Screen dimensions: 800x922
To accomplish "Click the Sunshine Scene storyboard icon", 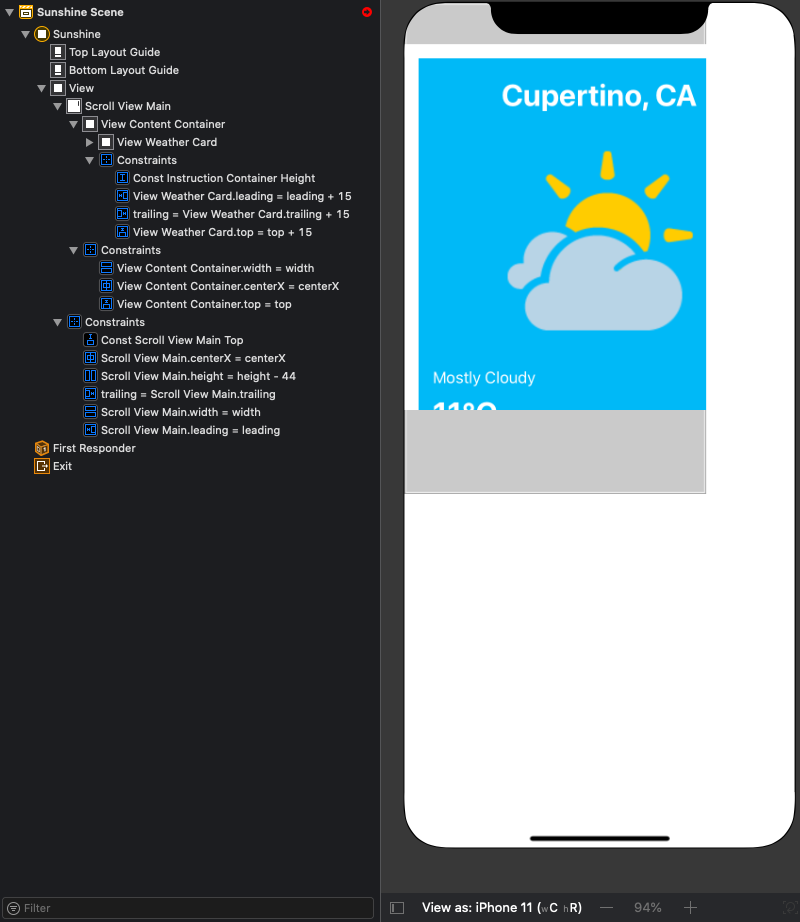I will [x=26, y=12].
